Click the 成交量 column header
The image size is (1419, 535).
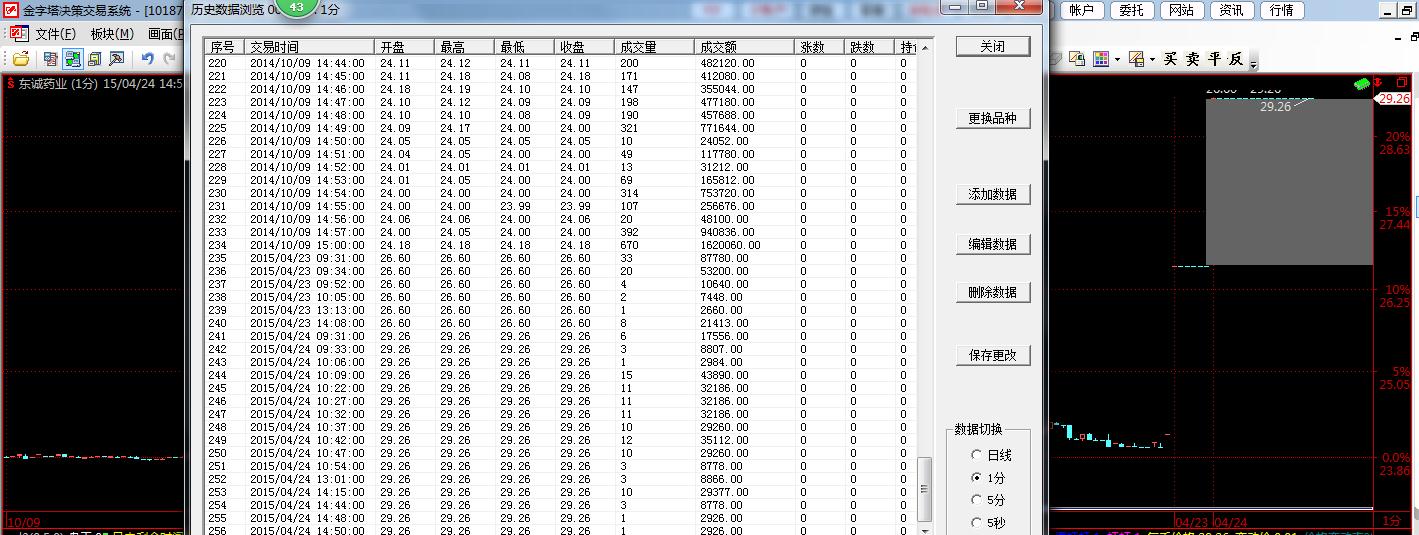point(654,47)
